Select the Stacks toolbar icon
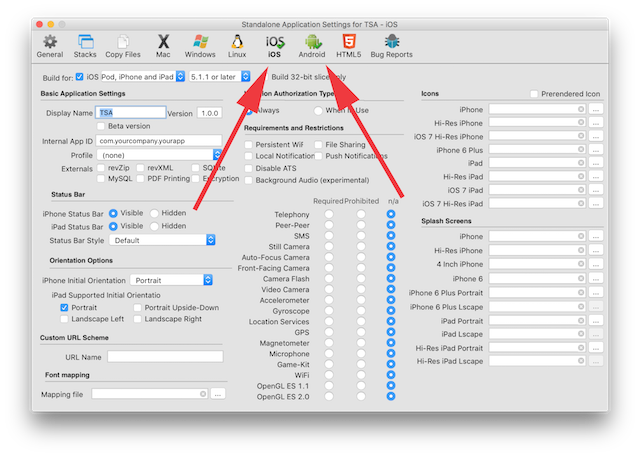Image resolution: width=640 pixels, height=457 pixels. point(85,46)
